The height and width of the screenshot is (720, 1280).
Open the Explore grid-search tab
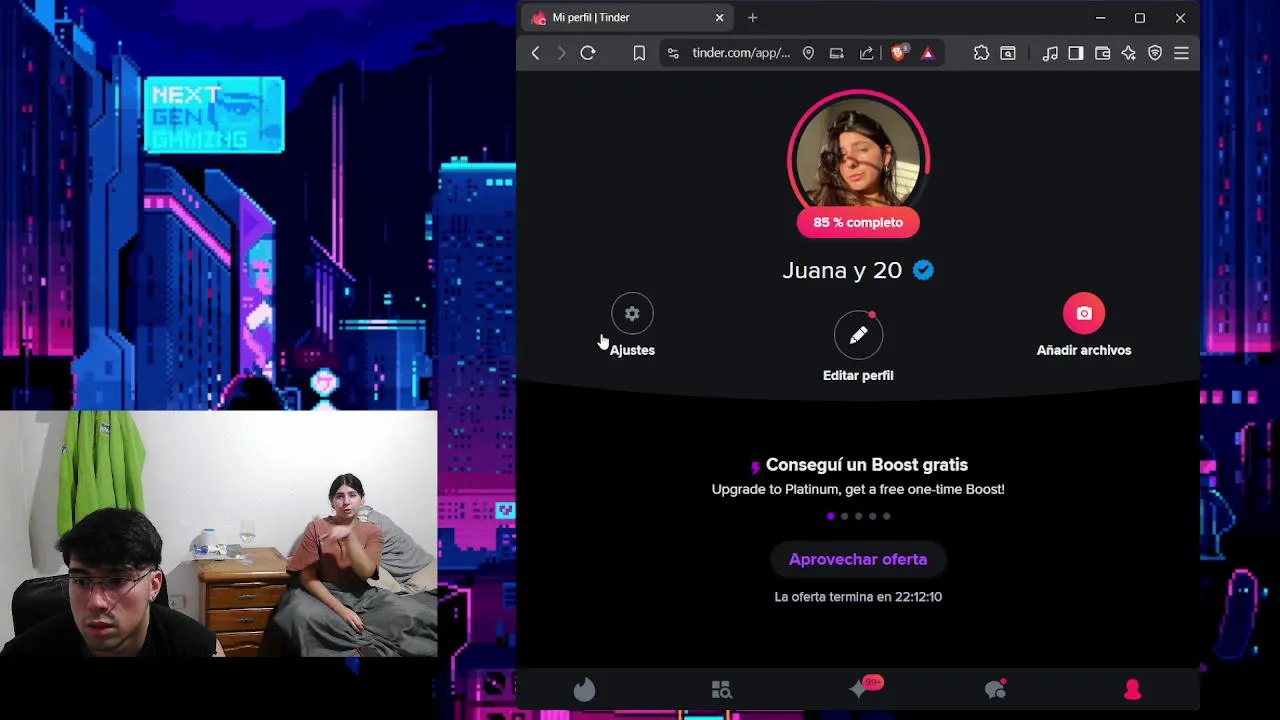(x=721, y=689)
